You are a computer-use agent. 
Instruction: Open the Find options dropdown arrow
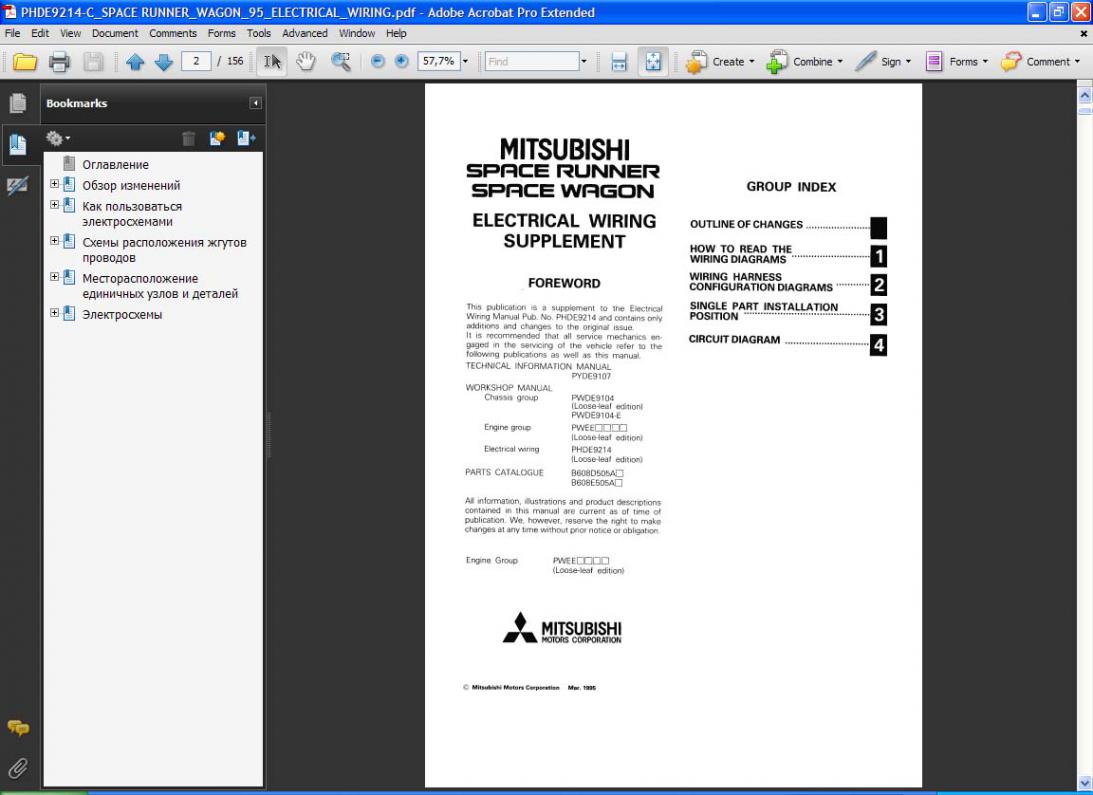(583, 61)
